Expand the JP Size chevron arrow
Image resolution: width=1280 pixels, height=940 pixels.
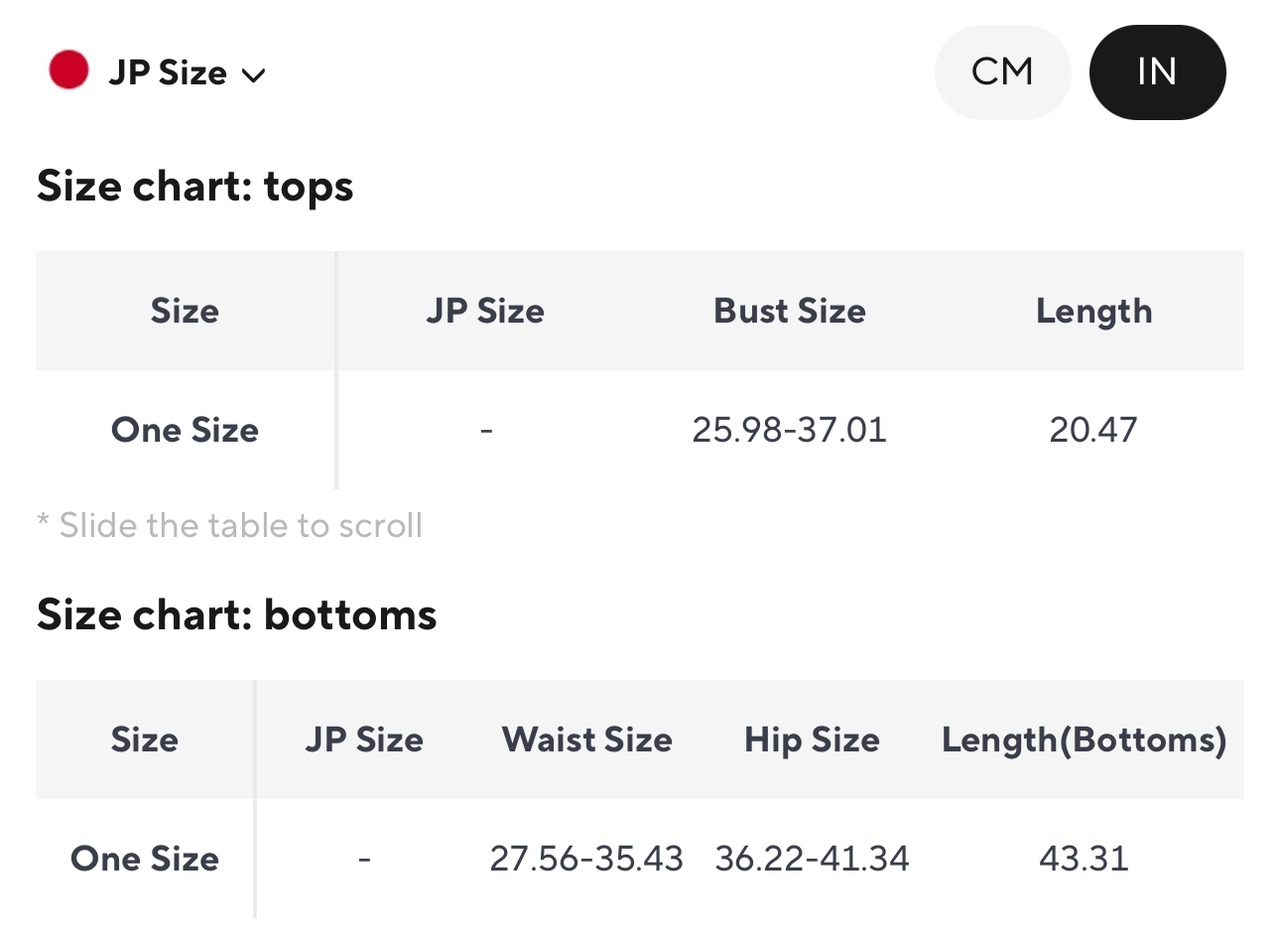coord(253,75)
